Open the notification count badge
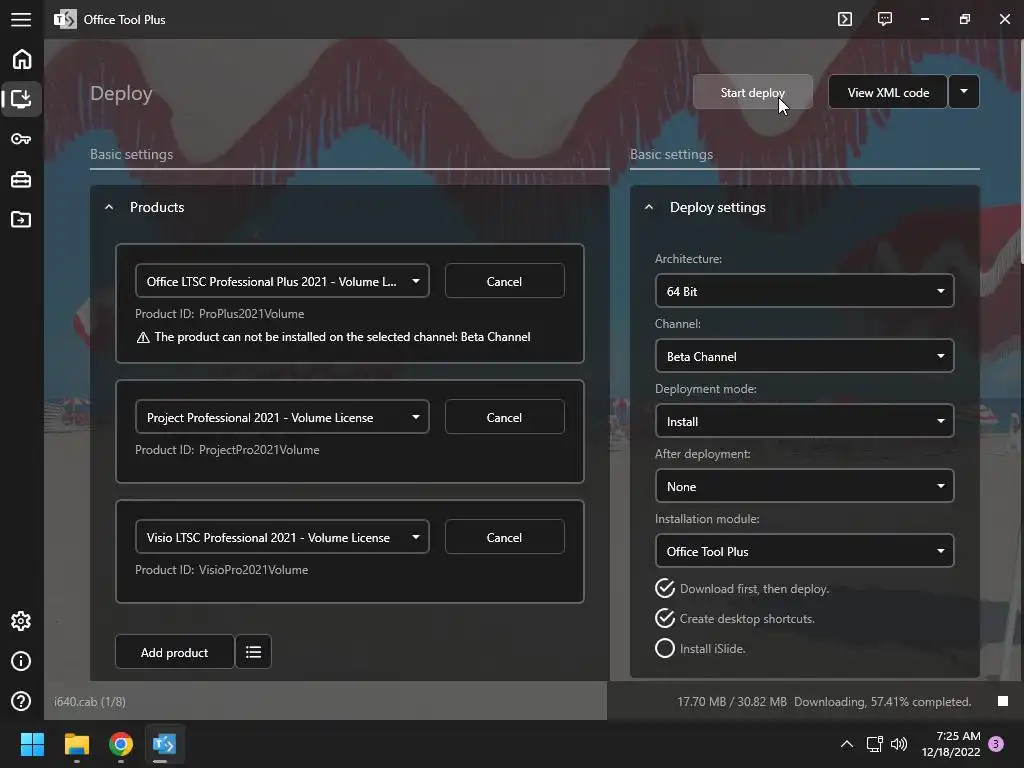 tap(996, 744)
